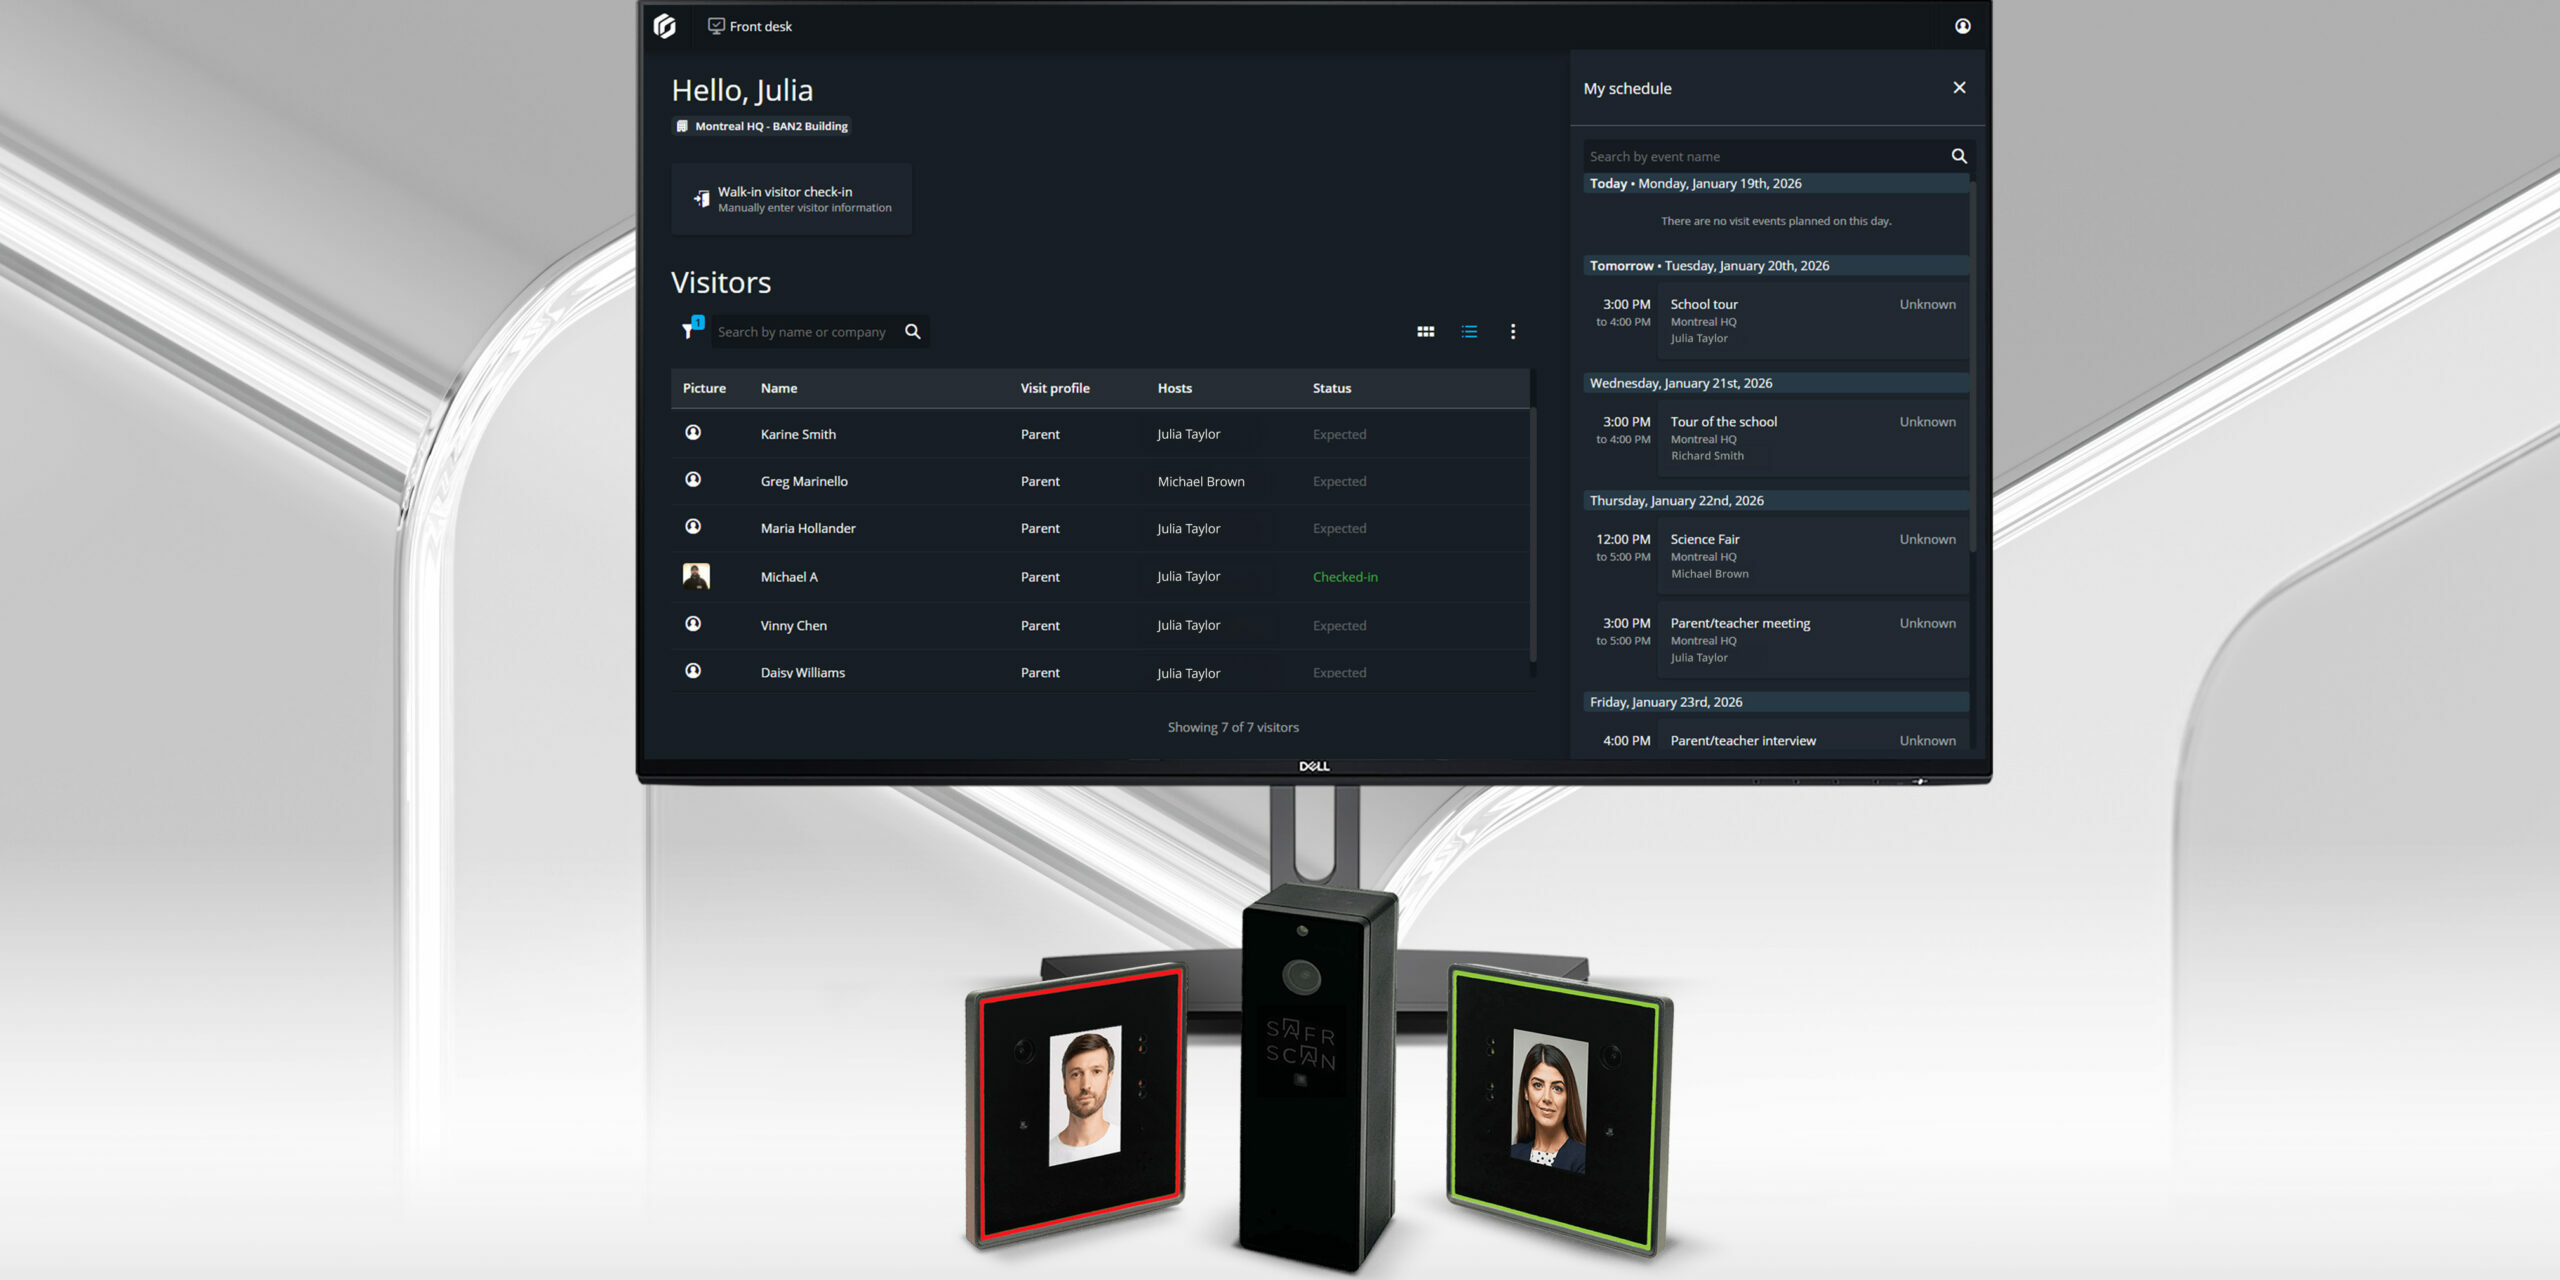Open the visitors filter icon

[689, 330]
